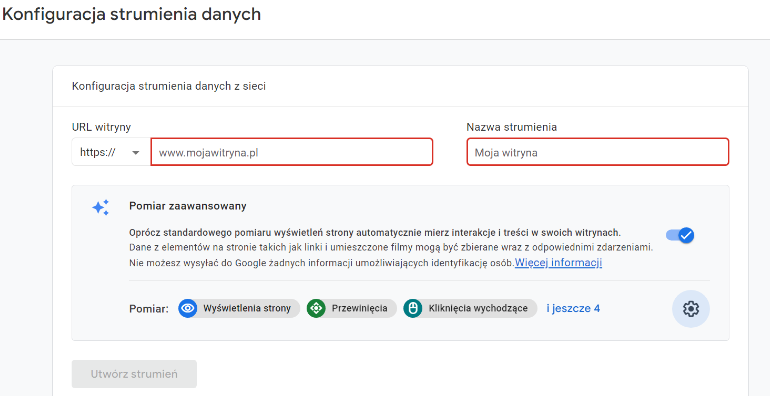Click the Pomiar zaawansowany heading
The height and width of the screenshot is (396, 770).
pos(188,206)
